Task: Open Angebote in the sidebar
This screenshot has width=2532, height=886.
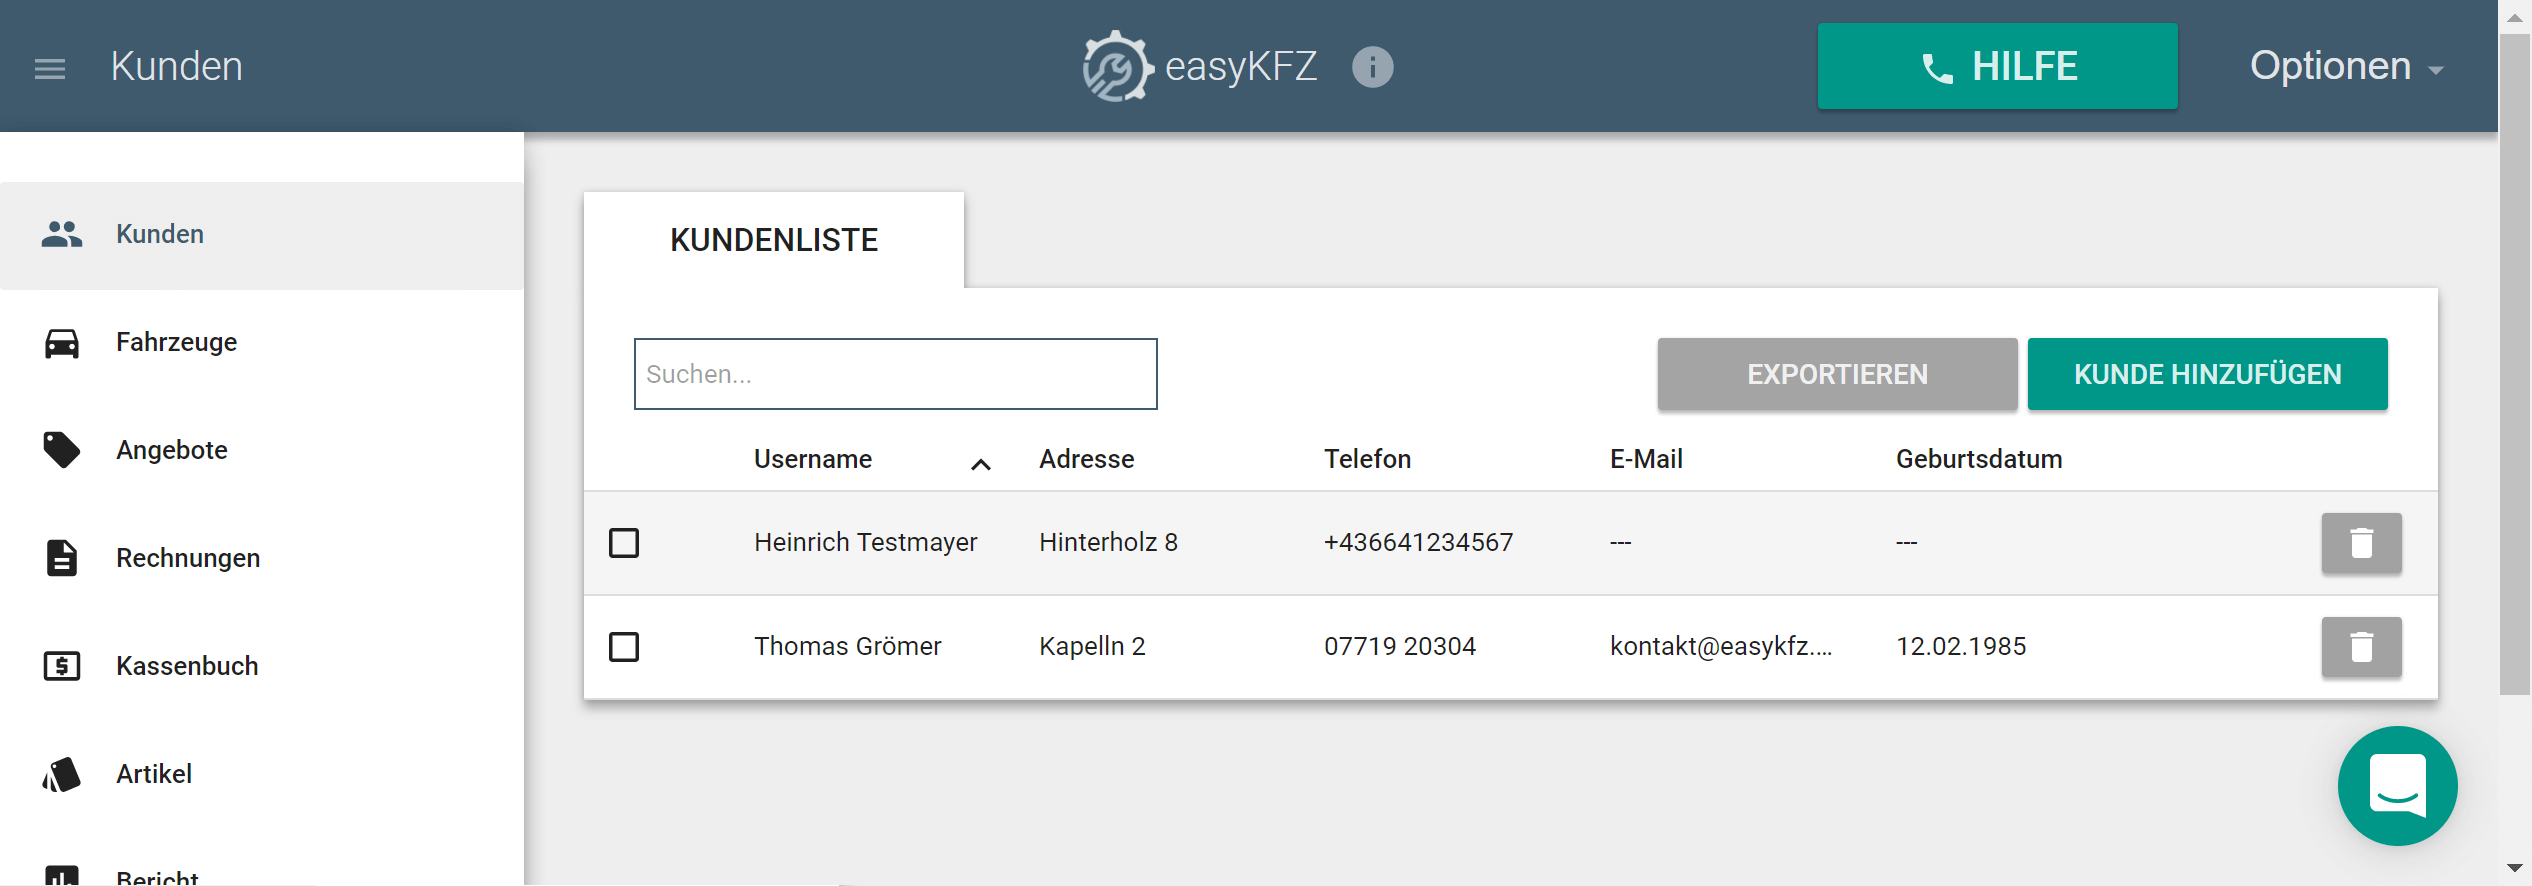Action: pyautogui.click(x=262, y=450)
